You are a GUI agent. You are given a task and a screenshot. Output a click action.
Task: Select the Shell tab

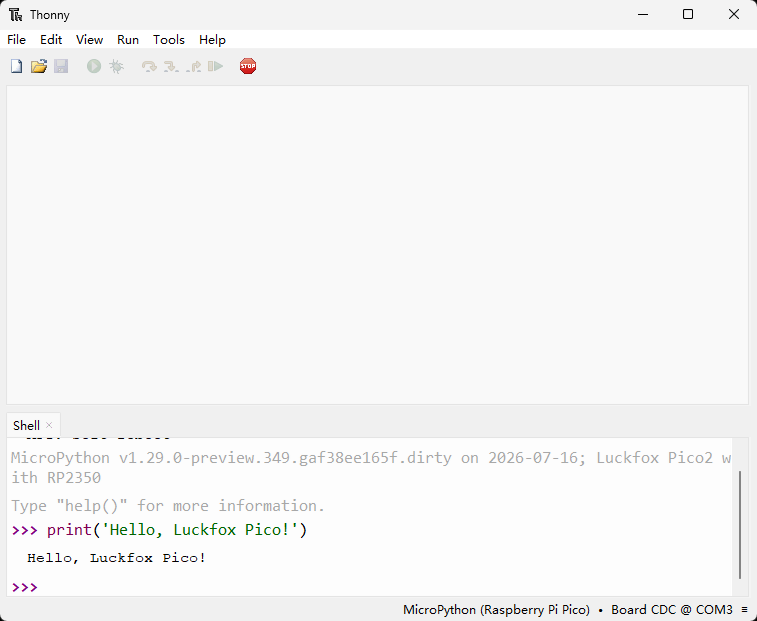(x=27, y=425)
